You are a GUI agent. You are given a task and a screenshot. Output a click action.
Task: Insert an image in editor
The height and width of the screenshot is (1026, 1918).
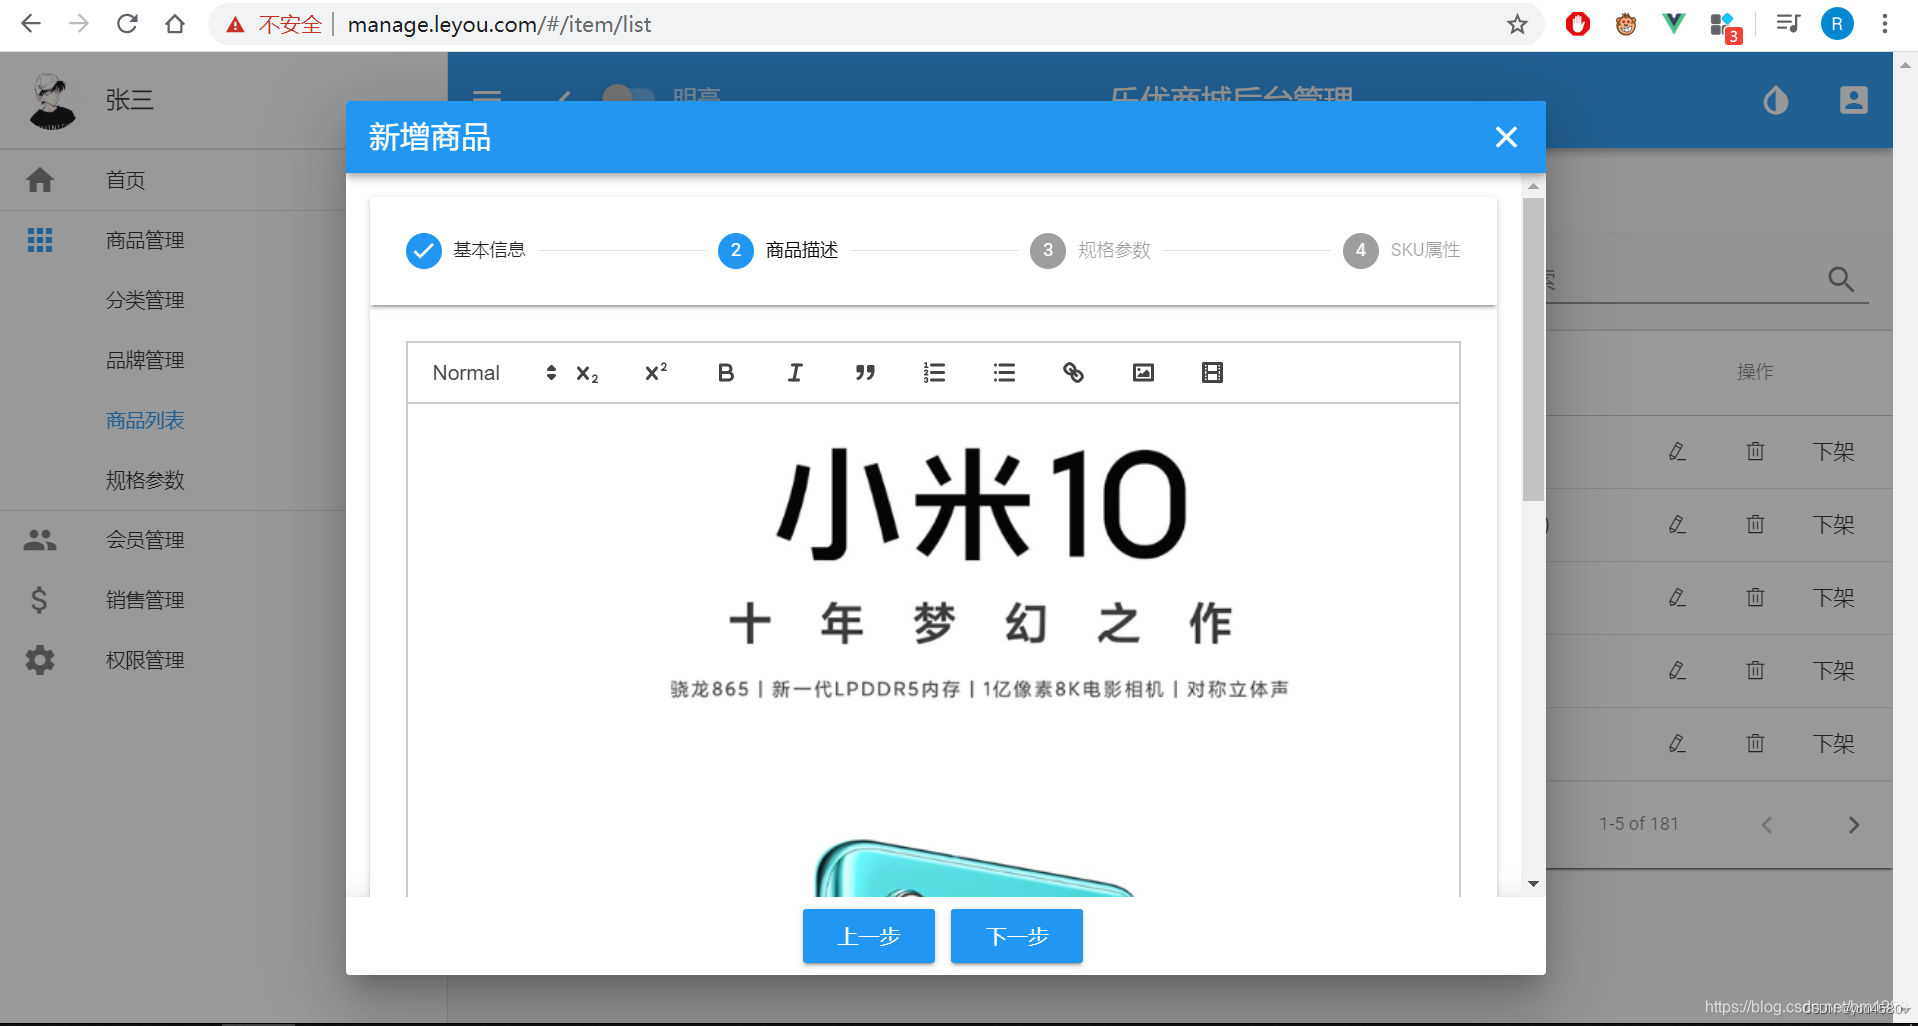point(1143,373)
